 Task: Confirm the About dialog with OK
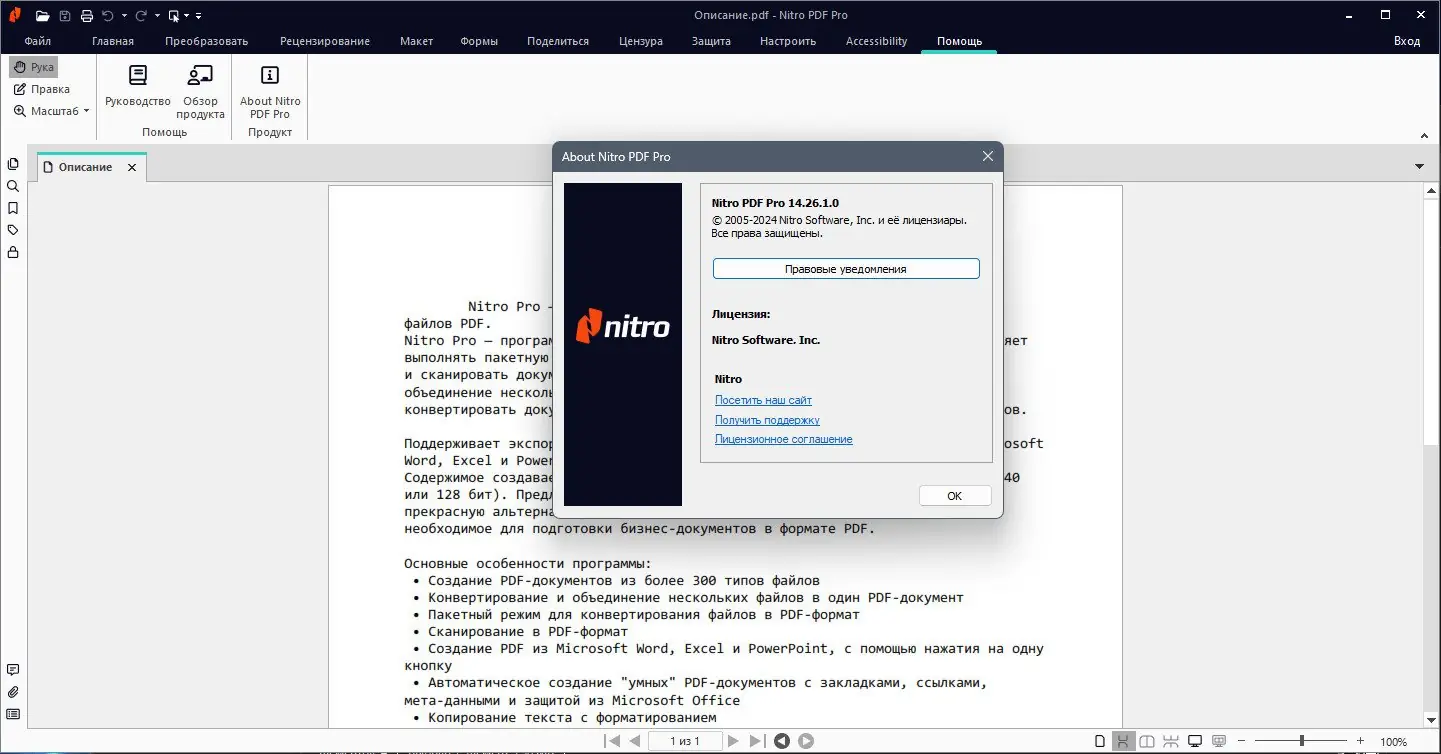click(955, 496)
